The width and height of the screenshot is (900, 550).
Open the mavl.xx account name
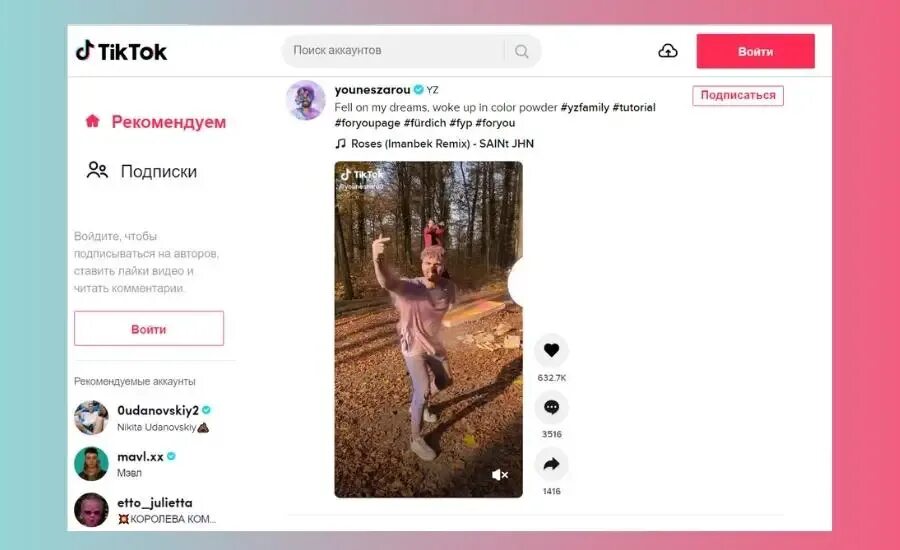140,456
